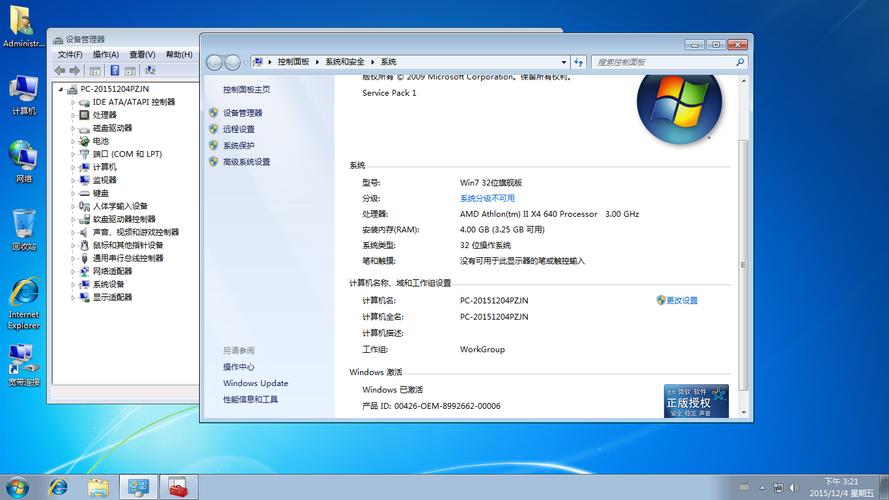
Task: Click 系统和安全 breadcrumb in address bar
Action: pyautogui.click(x=345, y=62)
